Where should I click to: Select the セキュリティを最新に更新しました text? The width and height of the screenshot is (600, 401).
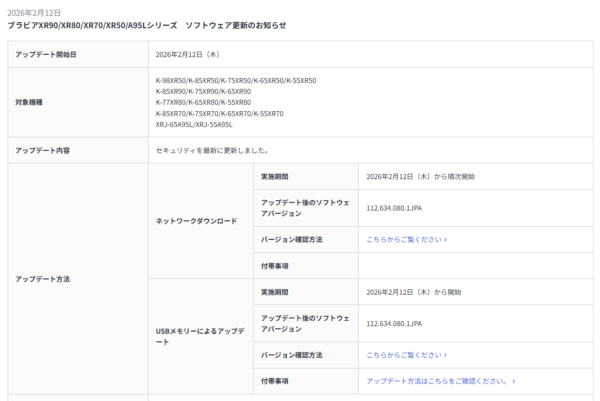click(x=212, y=150)
